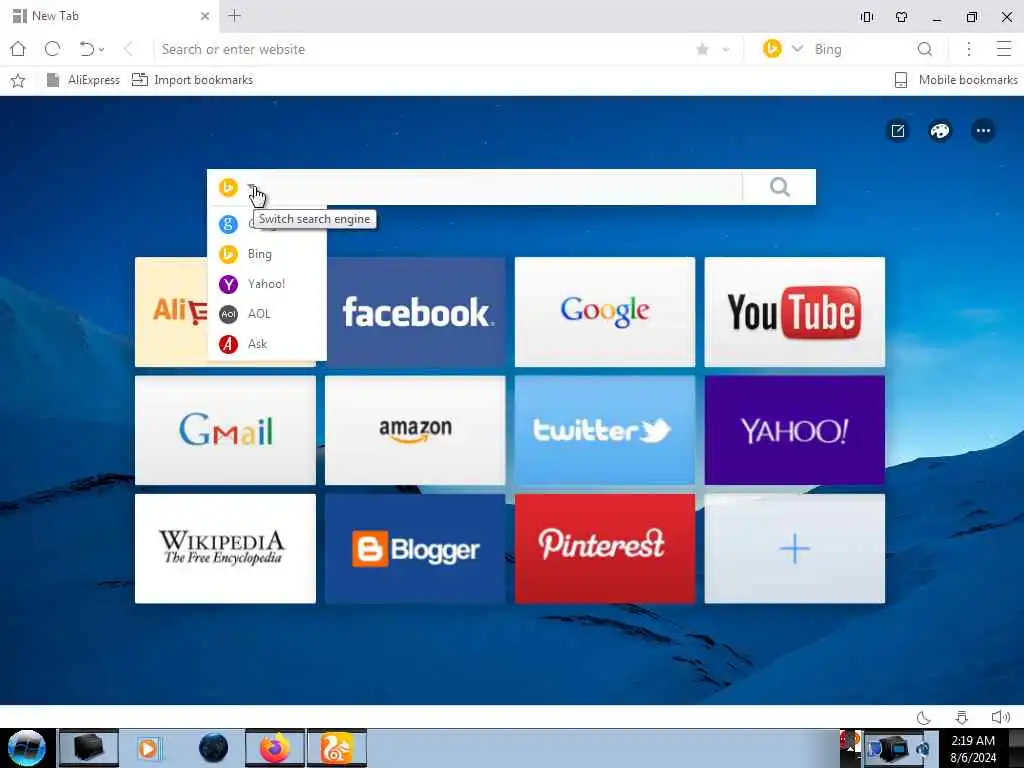The image size is (1024, 768).
Task: Go back with the back arrow
Action: click(x=128, y=49)
